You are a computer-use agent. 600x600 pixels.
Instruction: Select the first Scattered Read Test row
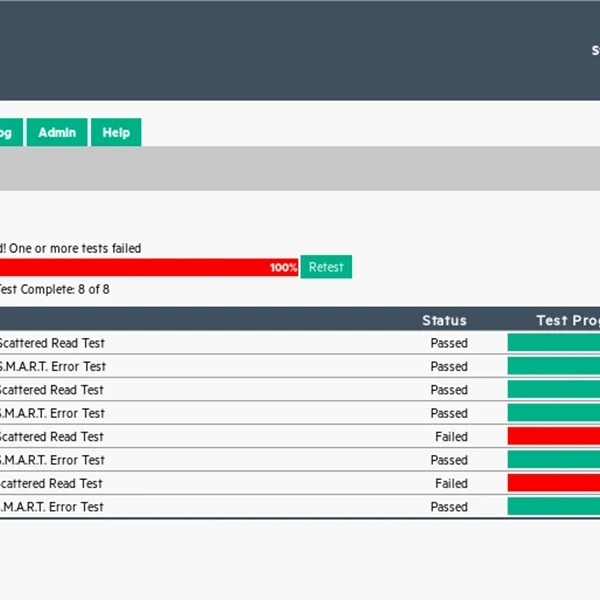(52, 343)
